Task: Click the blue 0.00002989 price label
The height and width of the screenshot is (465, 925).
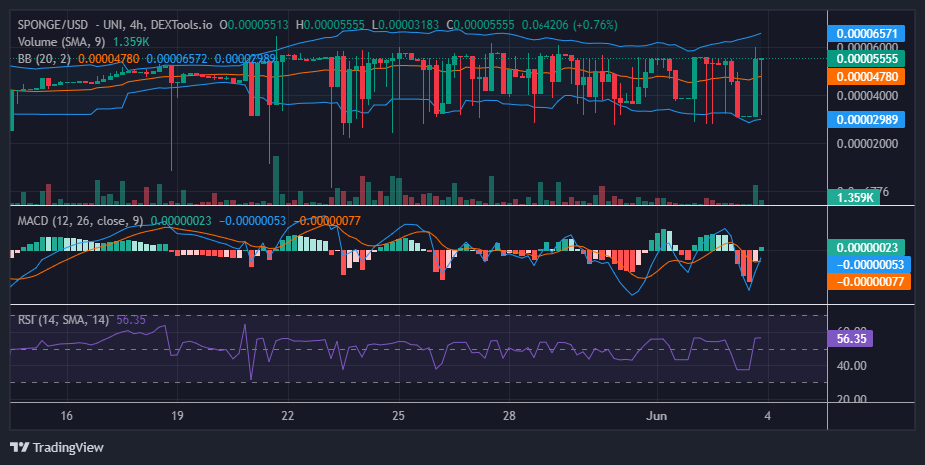Action: point(867,119)
